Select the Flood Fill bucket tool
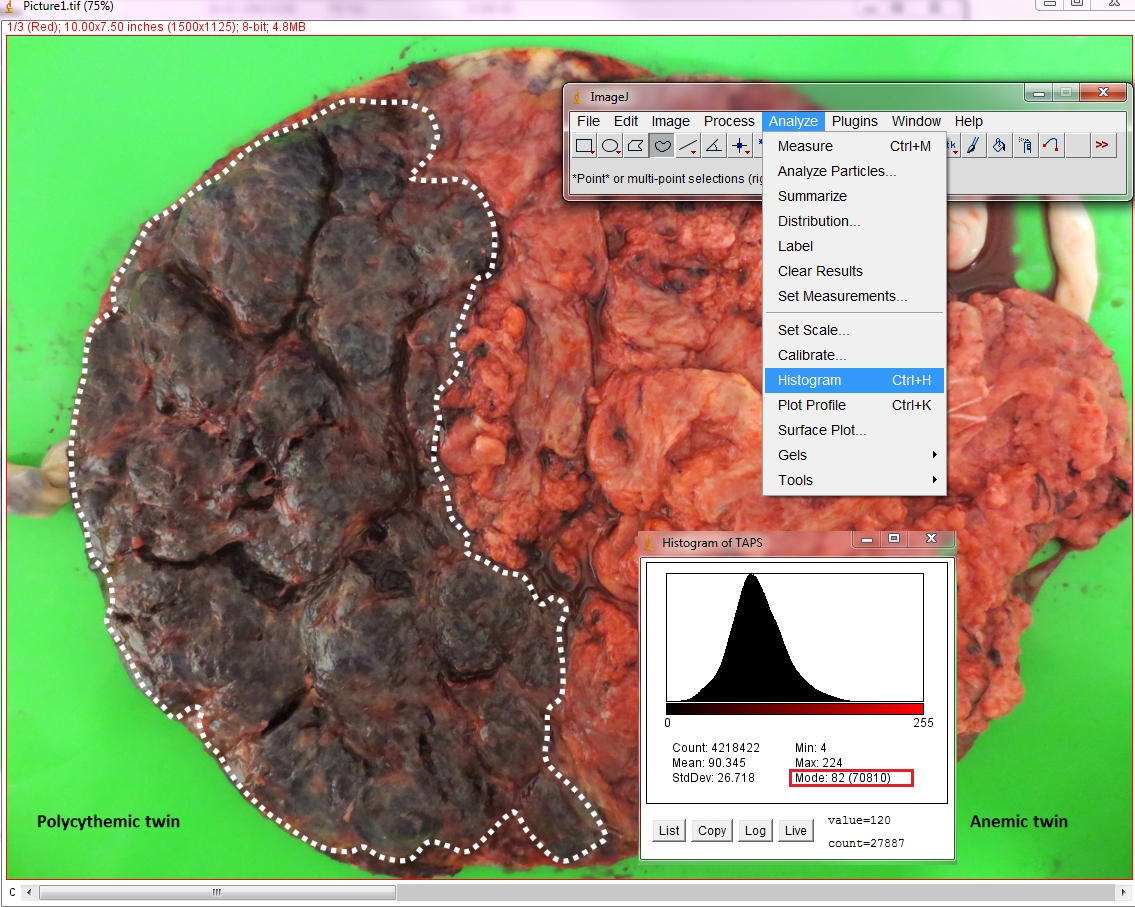 click(998, 146)
